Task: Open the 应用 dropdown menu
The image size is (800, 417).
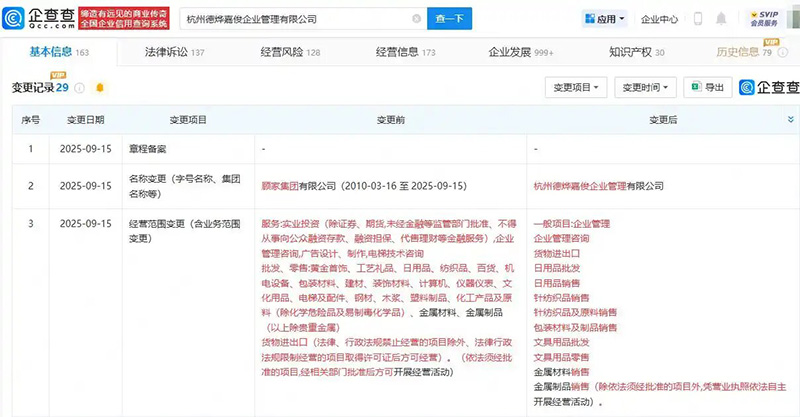Action: pyautogui.click(x=605, y=19)
